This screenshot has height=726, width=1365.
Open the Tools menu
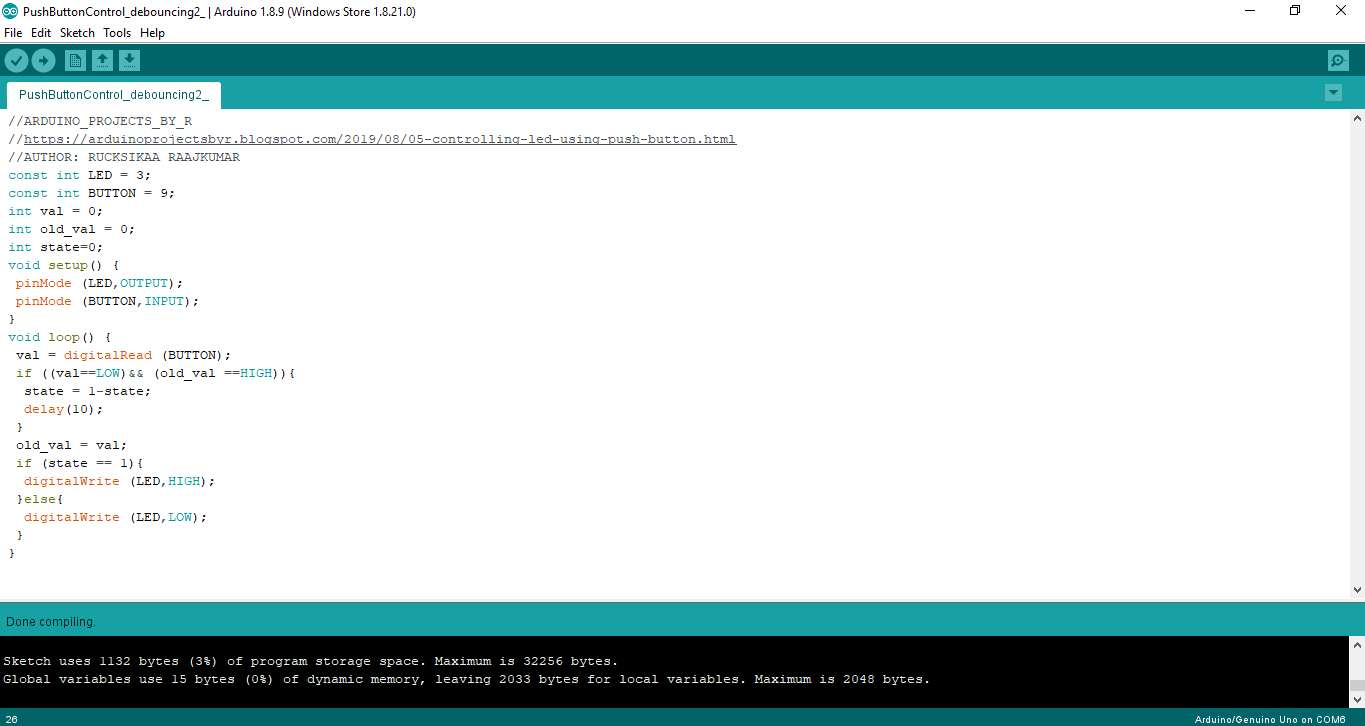click(x=116, y=32)
